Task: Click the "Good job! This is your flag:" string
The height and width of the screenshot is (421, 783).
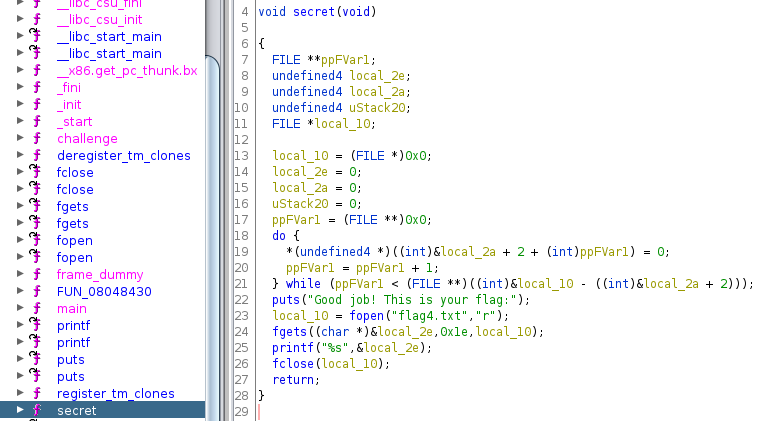Action: click(412, 300)
